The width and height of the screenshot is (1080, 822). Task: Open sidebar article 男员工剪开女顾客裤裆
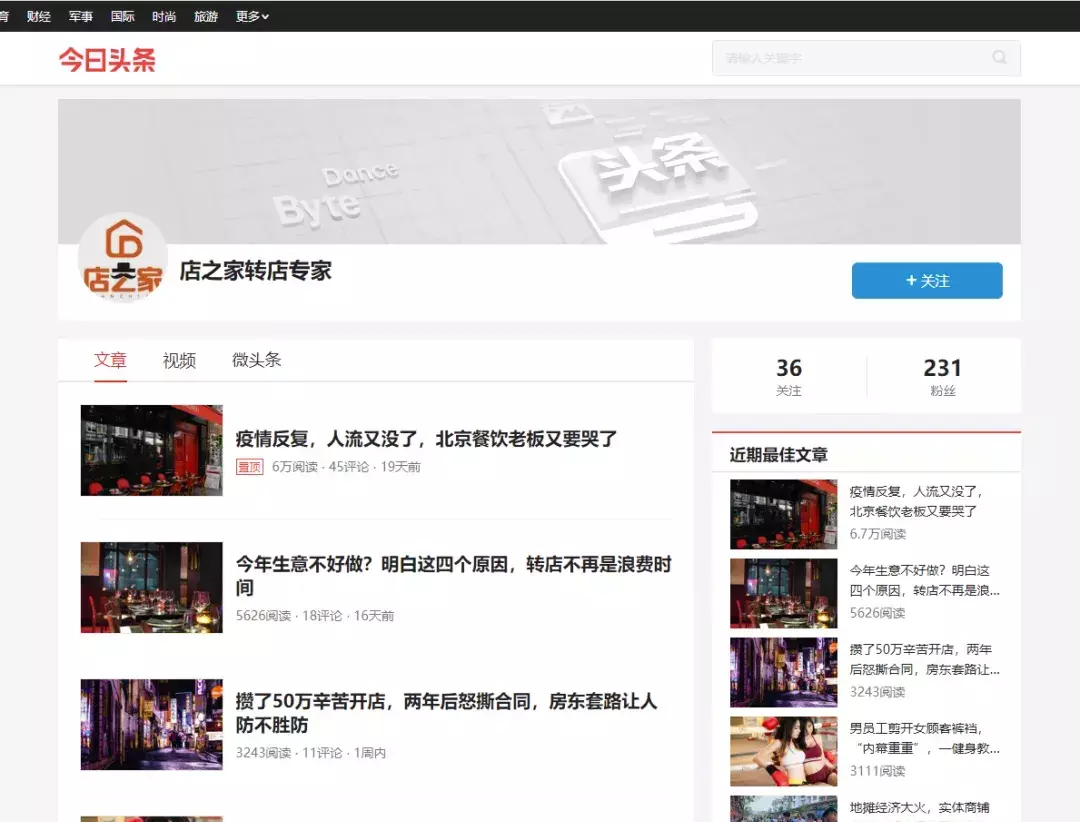point(924,738)
